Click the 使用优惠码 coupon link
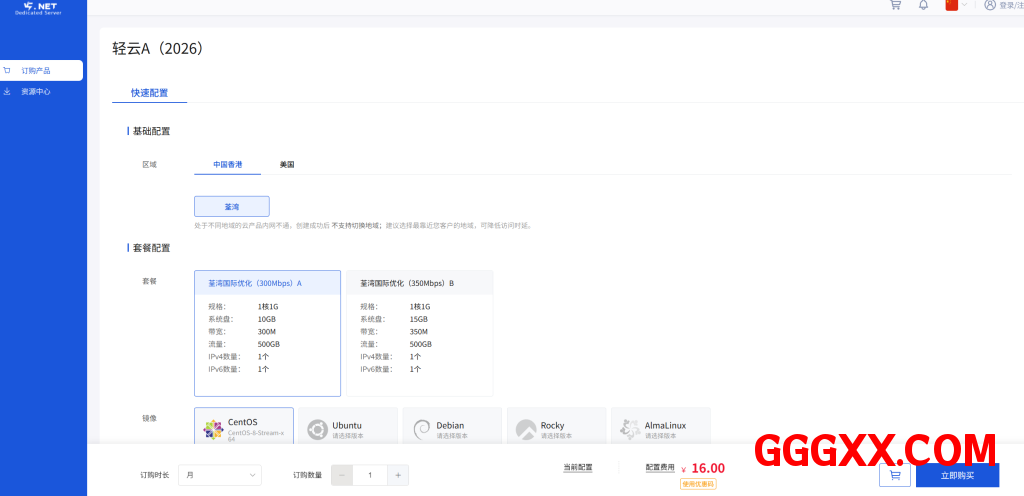The image size is (1024, 496). coord(698,484)
